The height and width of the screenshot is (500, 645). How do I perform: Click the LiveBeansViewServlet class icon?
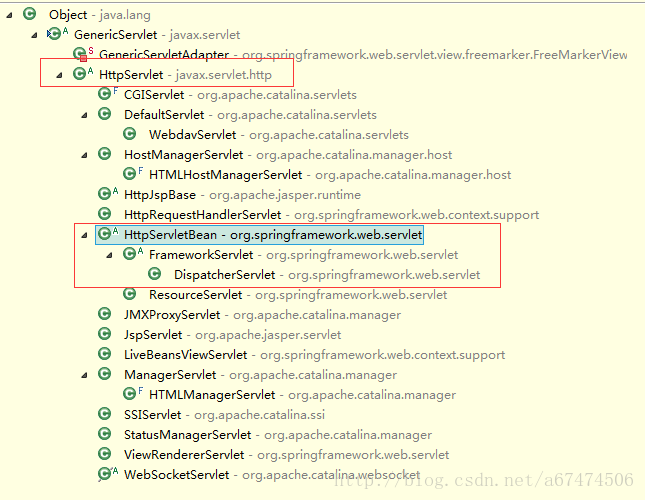coord(104,354)
